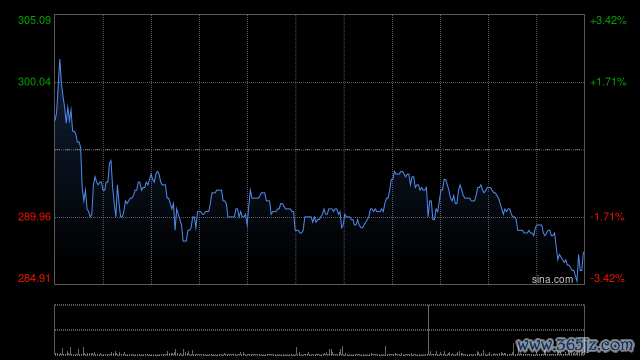Click the final closing point of price line
This screenshot has height=360, width=640.
[x=584, y=253]
